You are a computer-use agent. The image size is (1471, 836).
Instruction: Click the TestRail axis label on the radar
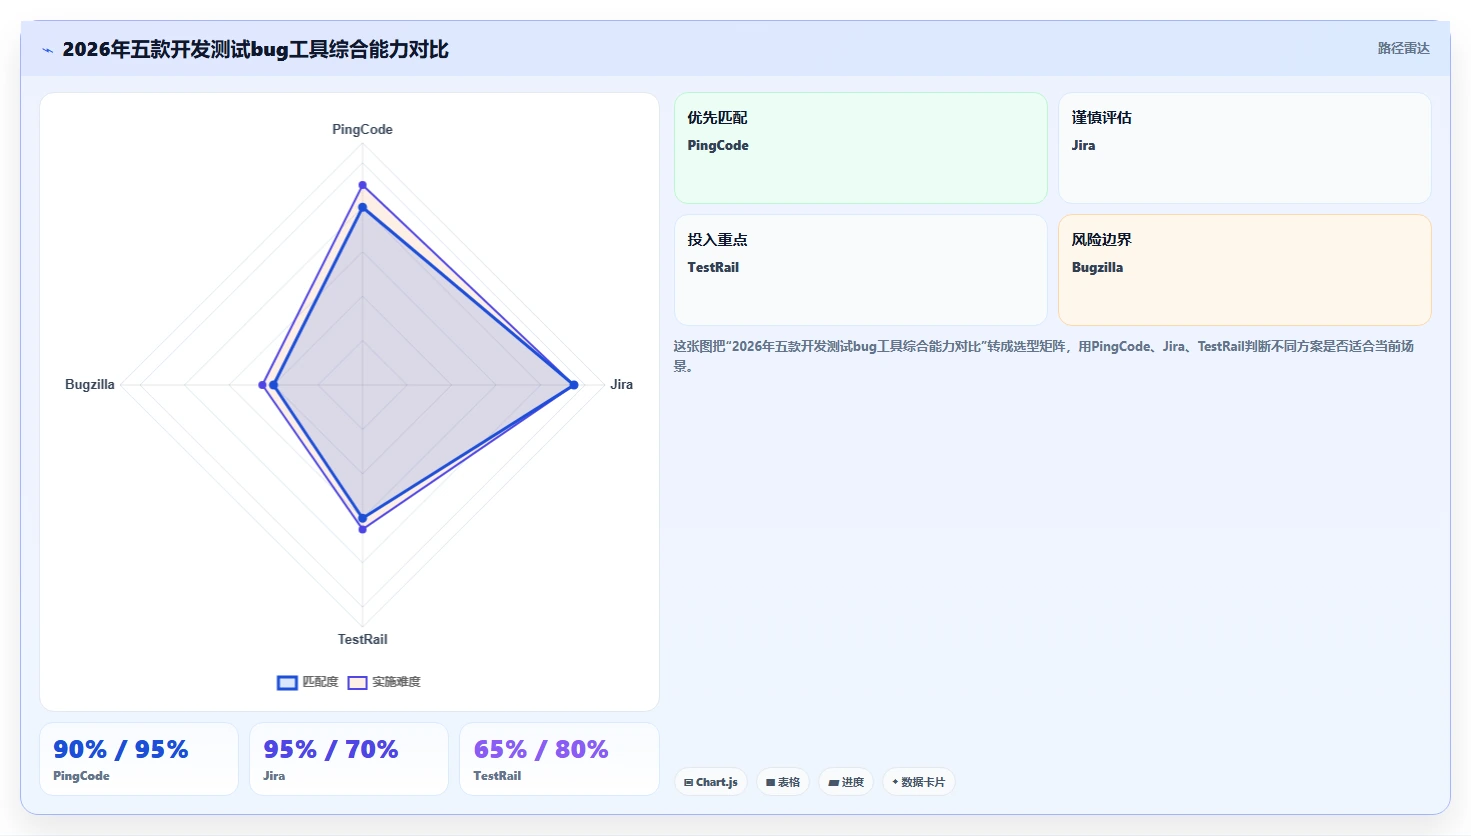click(x=362, y=639)
